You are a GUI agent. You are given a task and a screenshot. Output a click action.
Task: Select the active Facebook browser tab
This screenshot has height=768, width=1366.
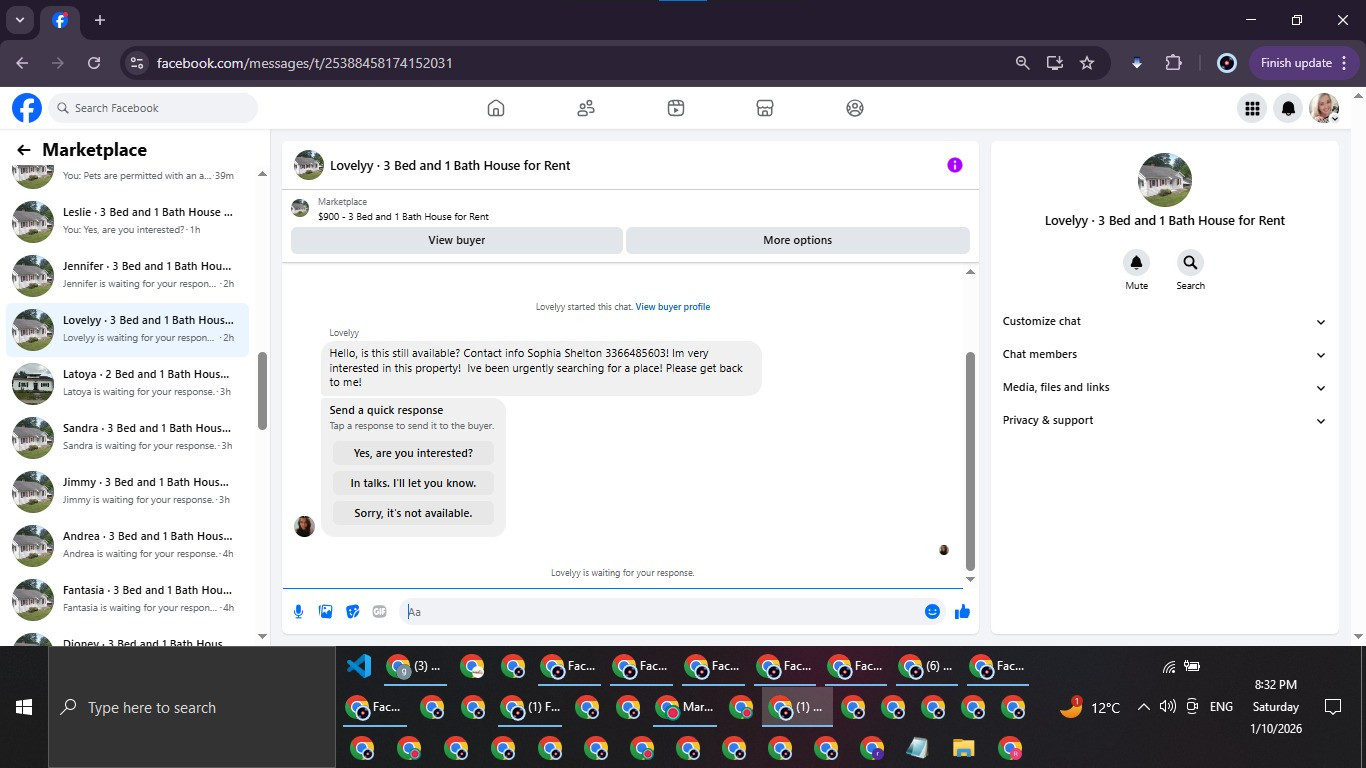(x=60, y=21)
